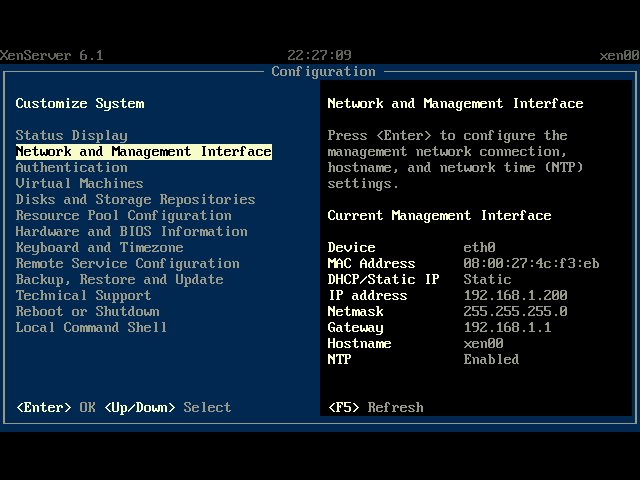Click the DHCP/Static IP field label
This screenshot has width=640, height=480.
pyautogui.click(x=384, y=279)
